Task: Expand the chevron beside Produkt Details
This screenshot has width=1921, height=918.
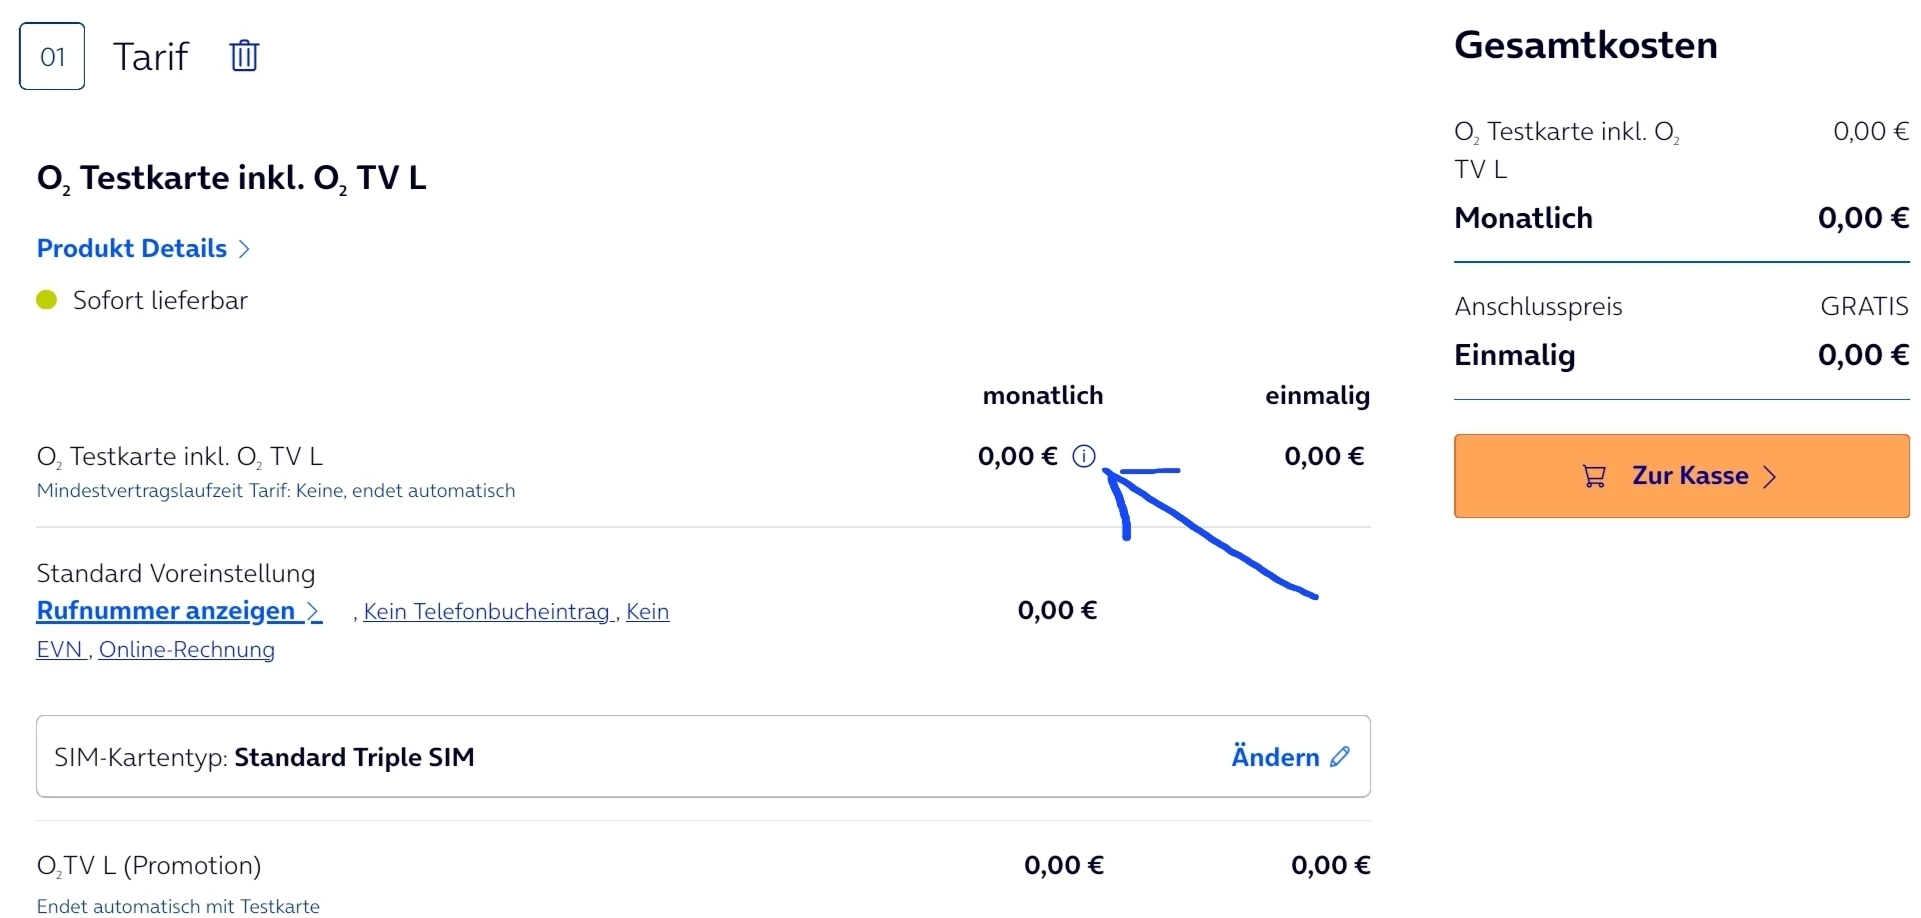Action: pyautogui.click(x=244, y=249)
